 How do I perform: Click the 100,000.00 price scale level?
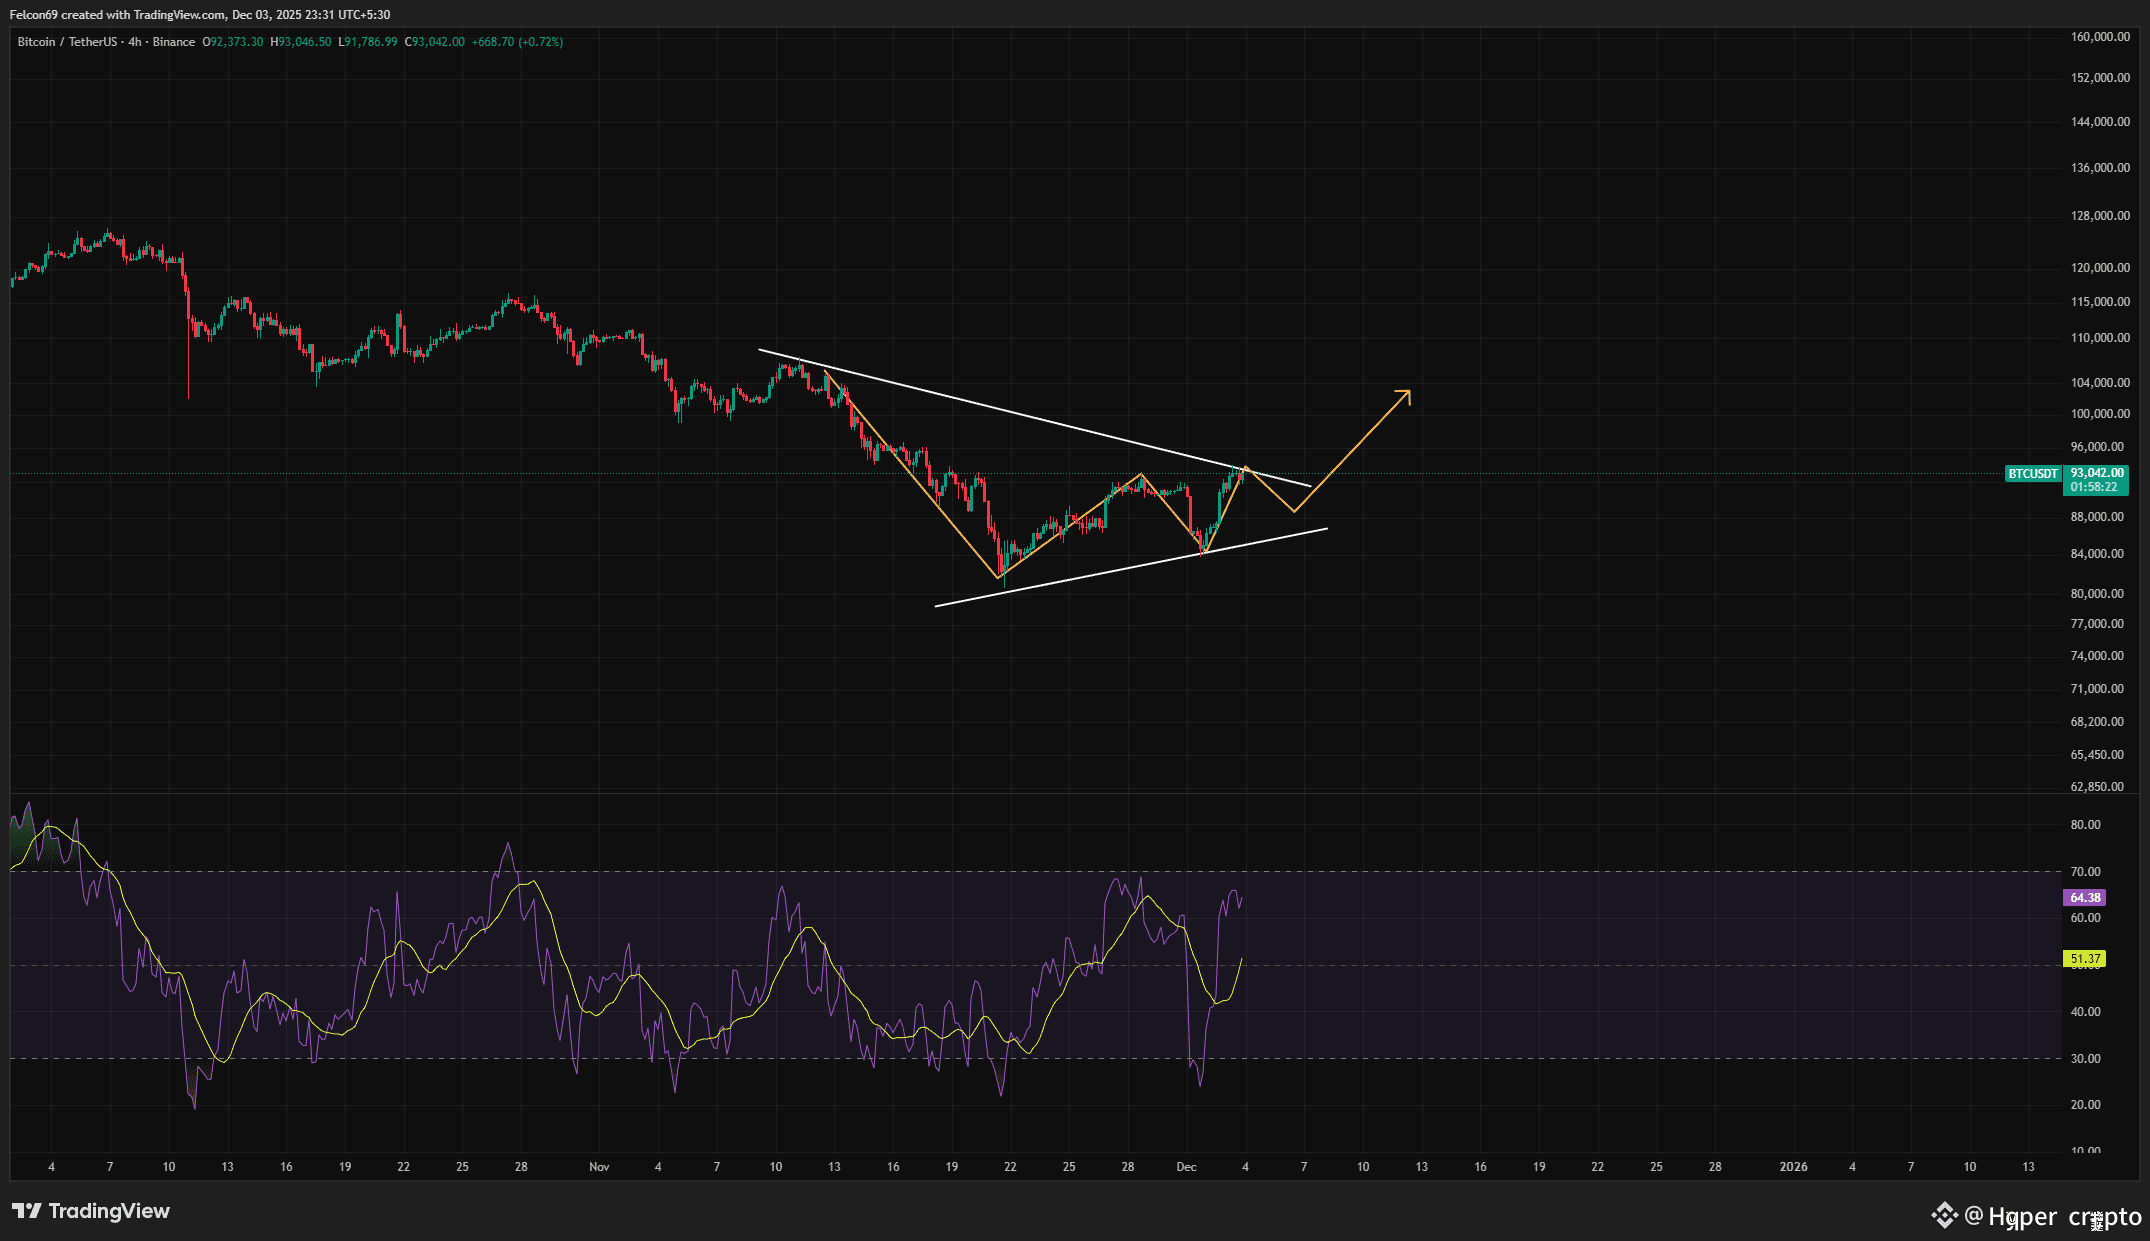[x=2100, y=413]
